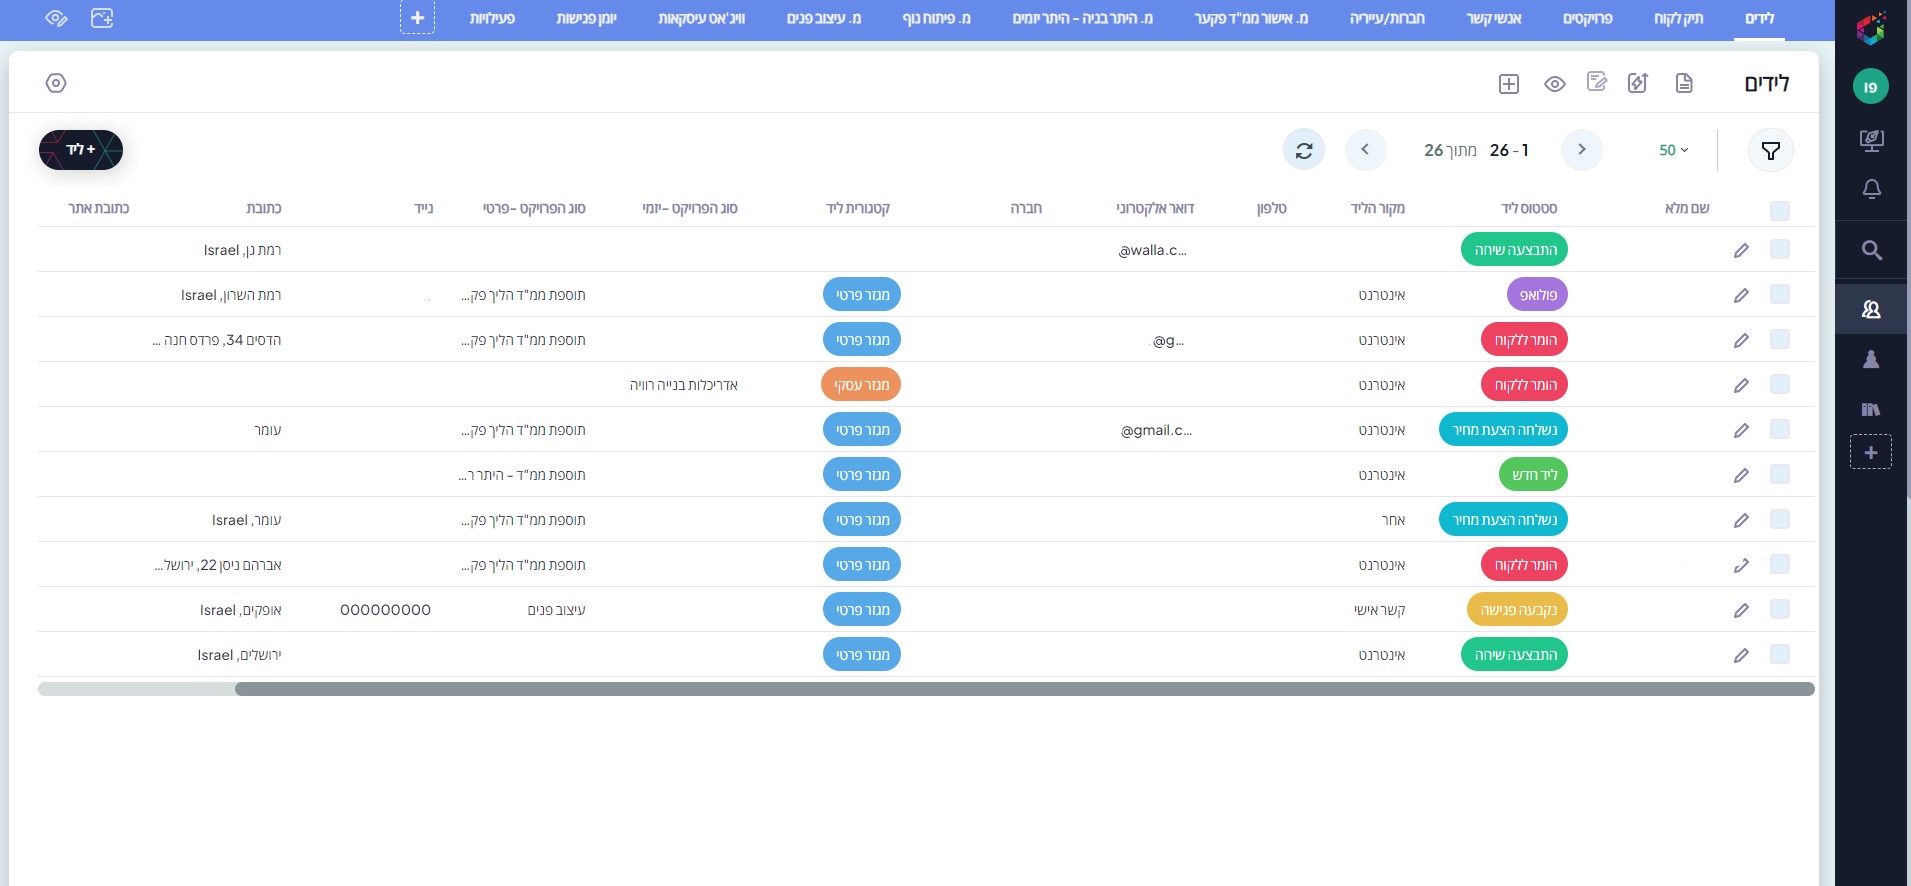Open the notifications bell in sidebar
The height and width of the screenshot is (886, 1911).
tap(1871, 189)
